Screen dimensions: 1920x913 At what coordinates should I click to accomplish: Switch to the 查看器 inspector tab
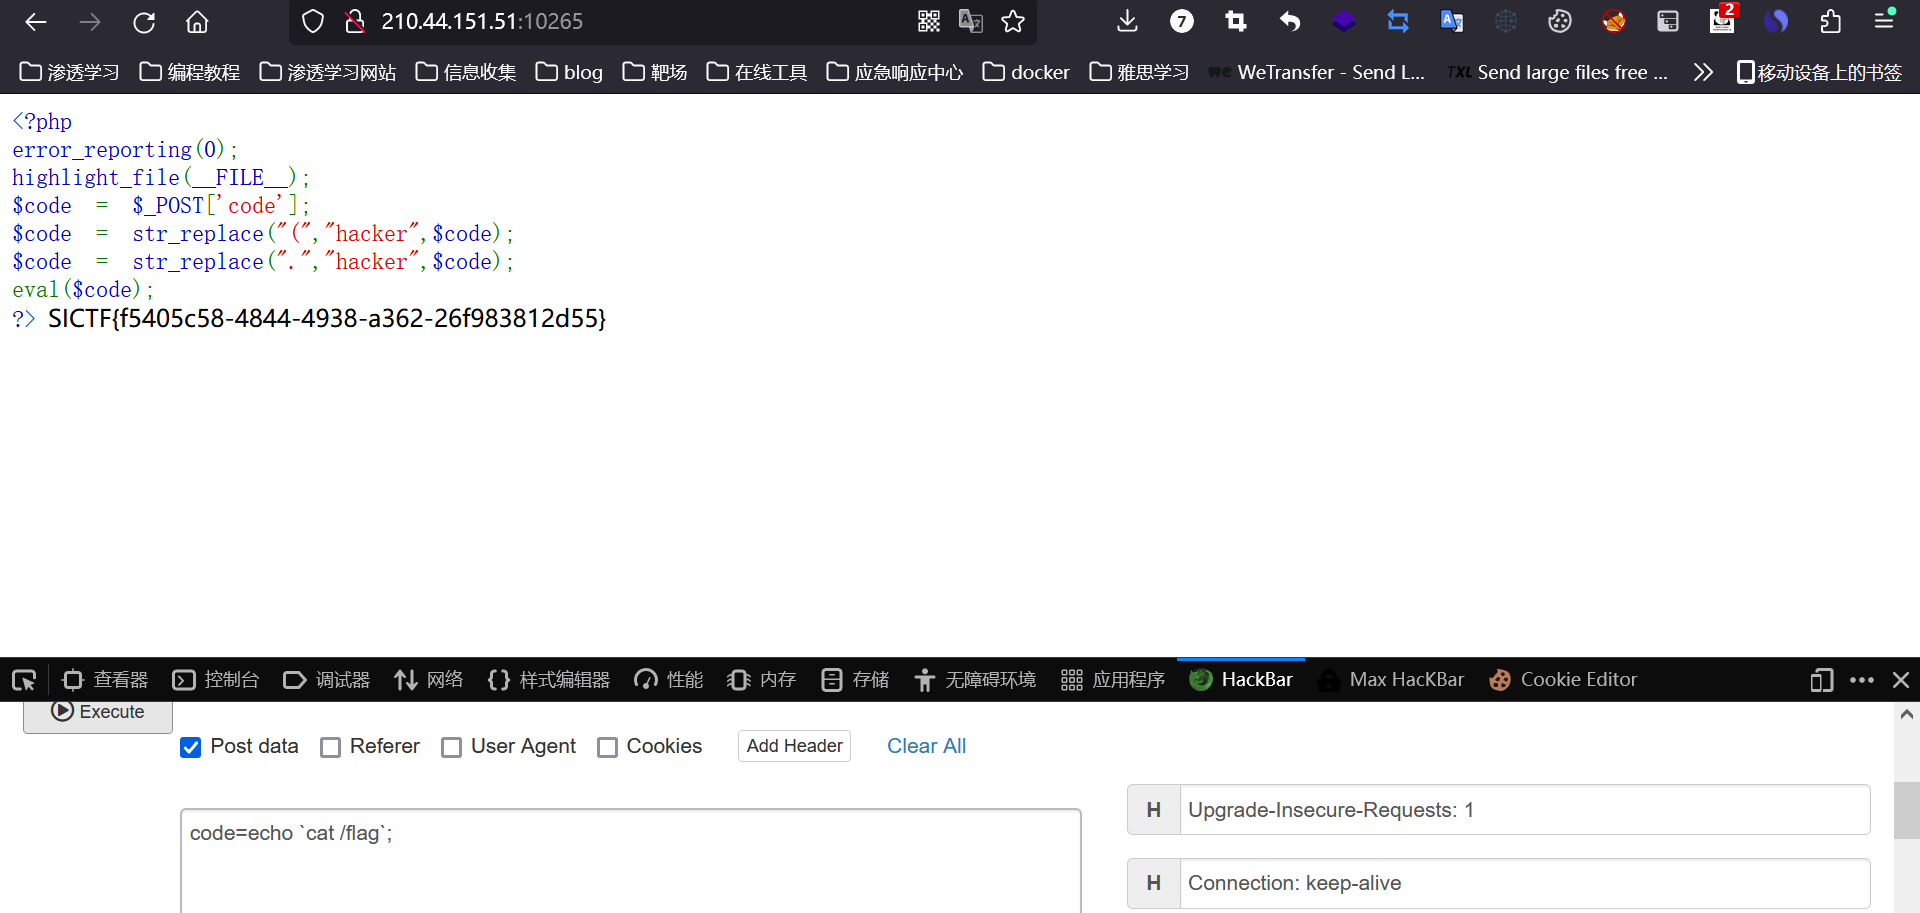(105, 680)
